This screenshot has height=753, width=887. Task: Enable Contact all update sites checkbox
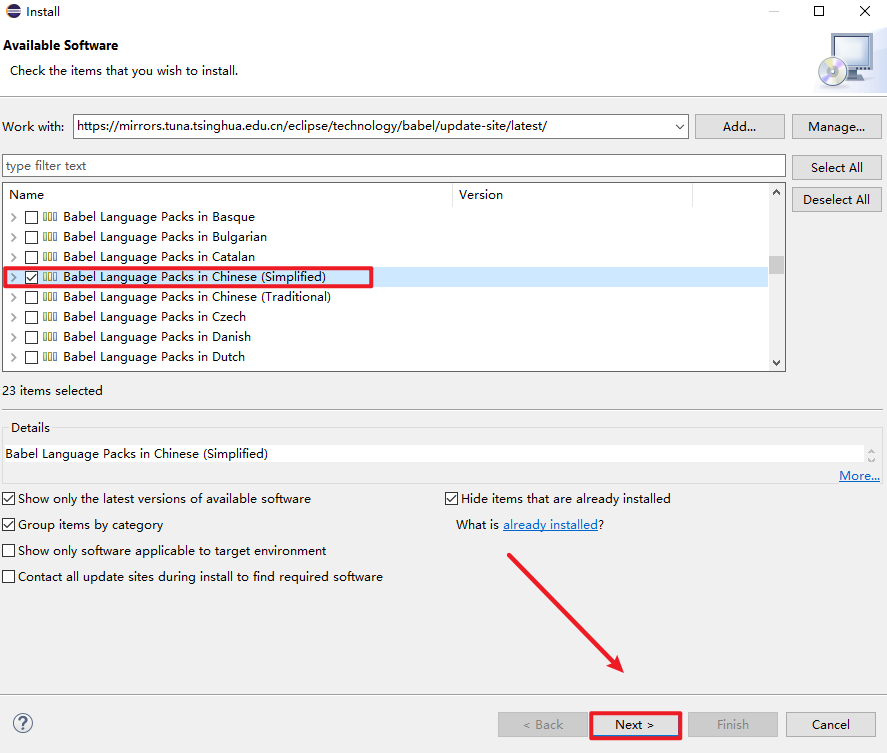[x=9, y=577]
